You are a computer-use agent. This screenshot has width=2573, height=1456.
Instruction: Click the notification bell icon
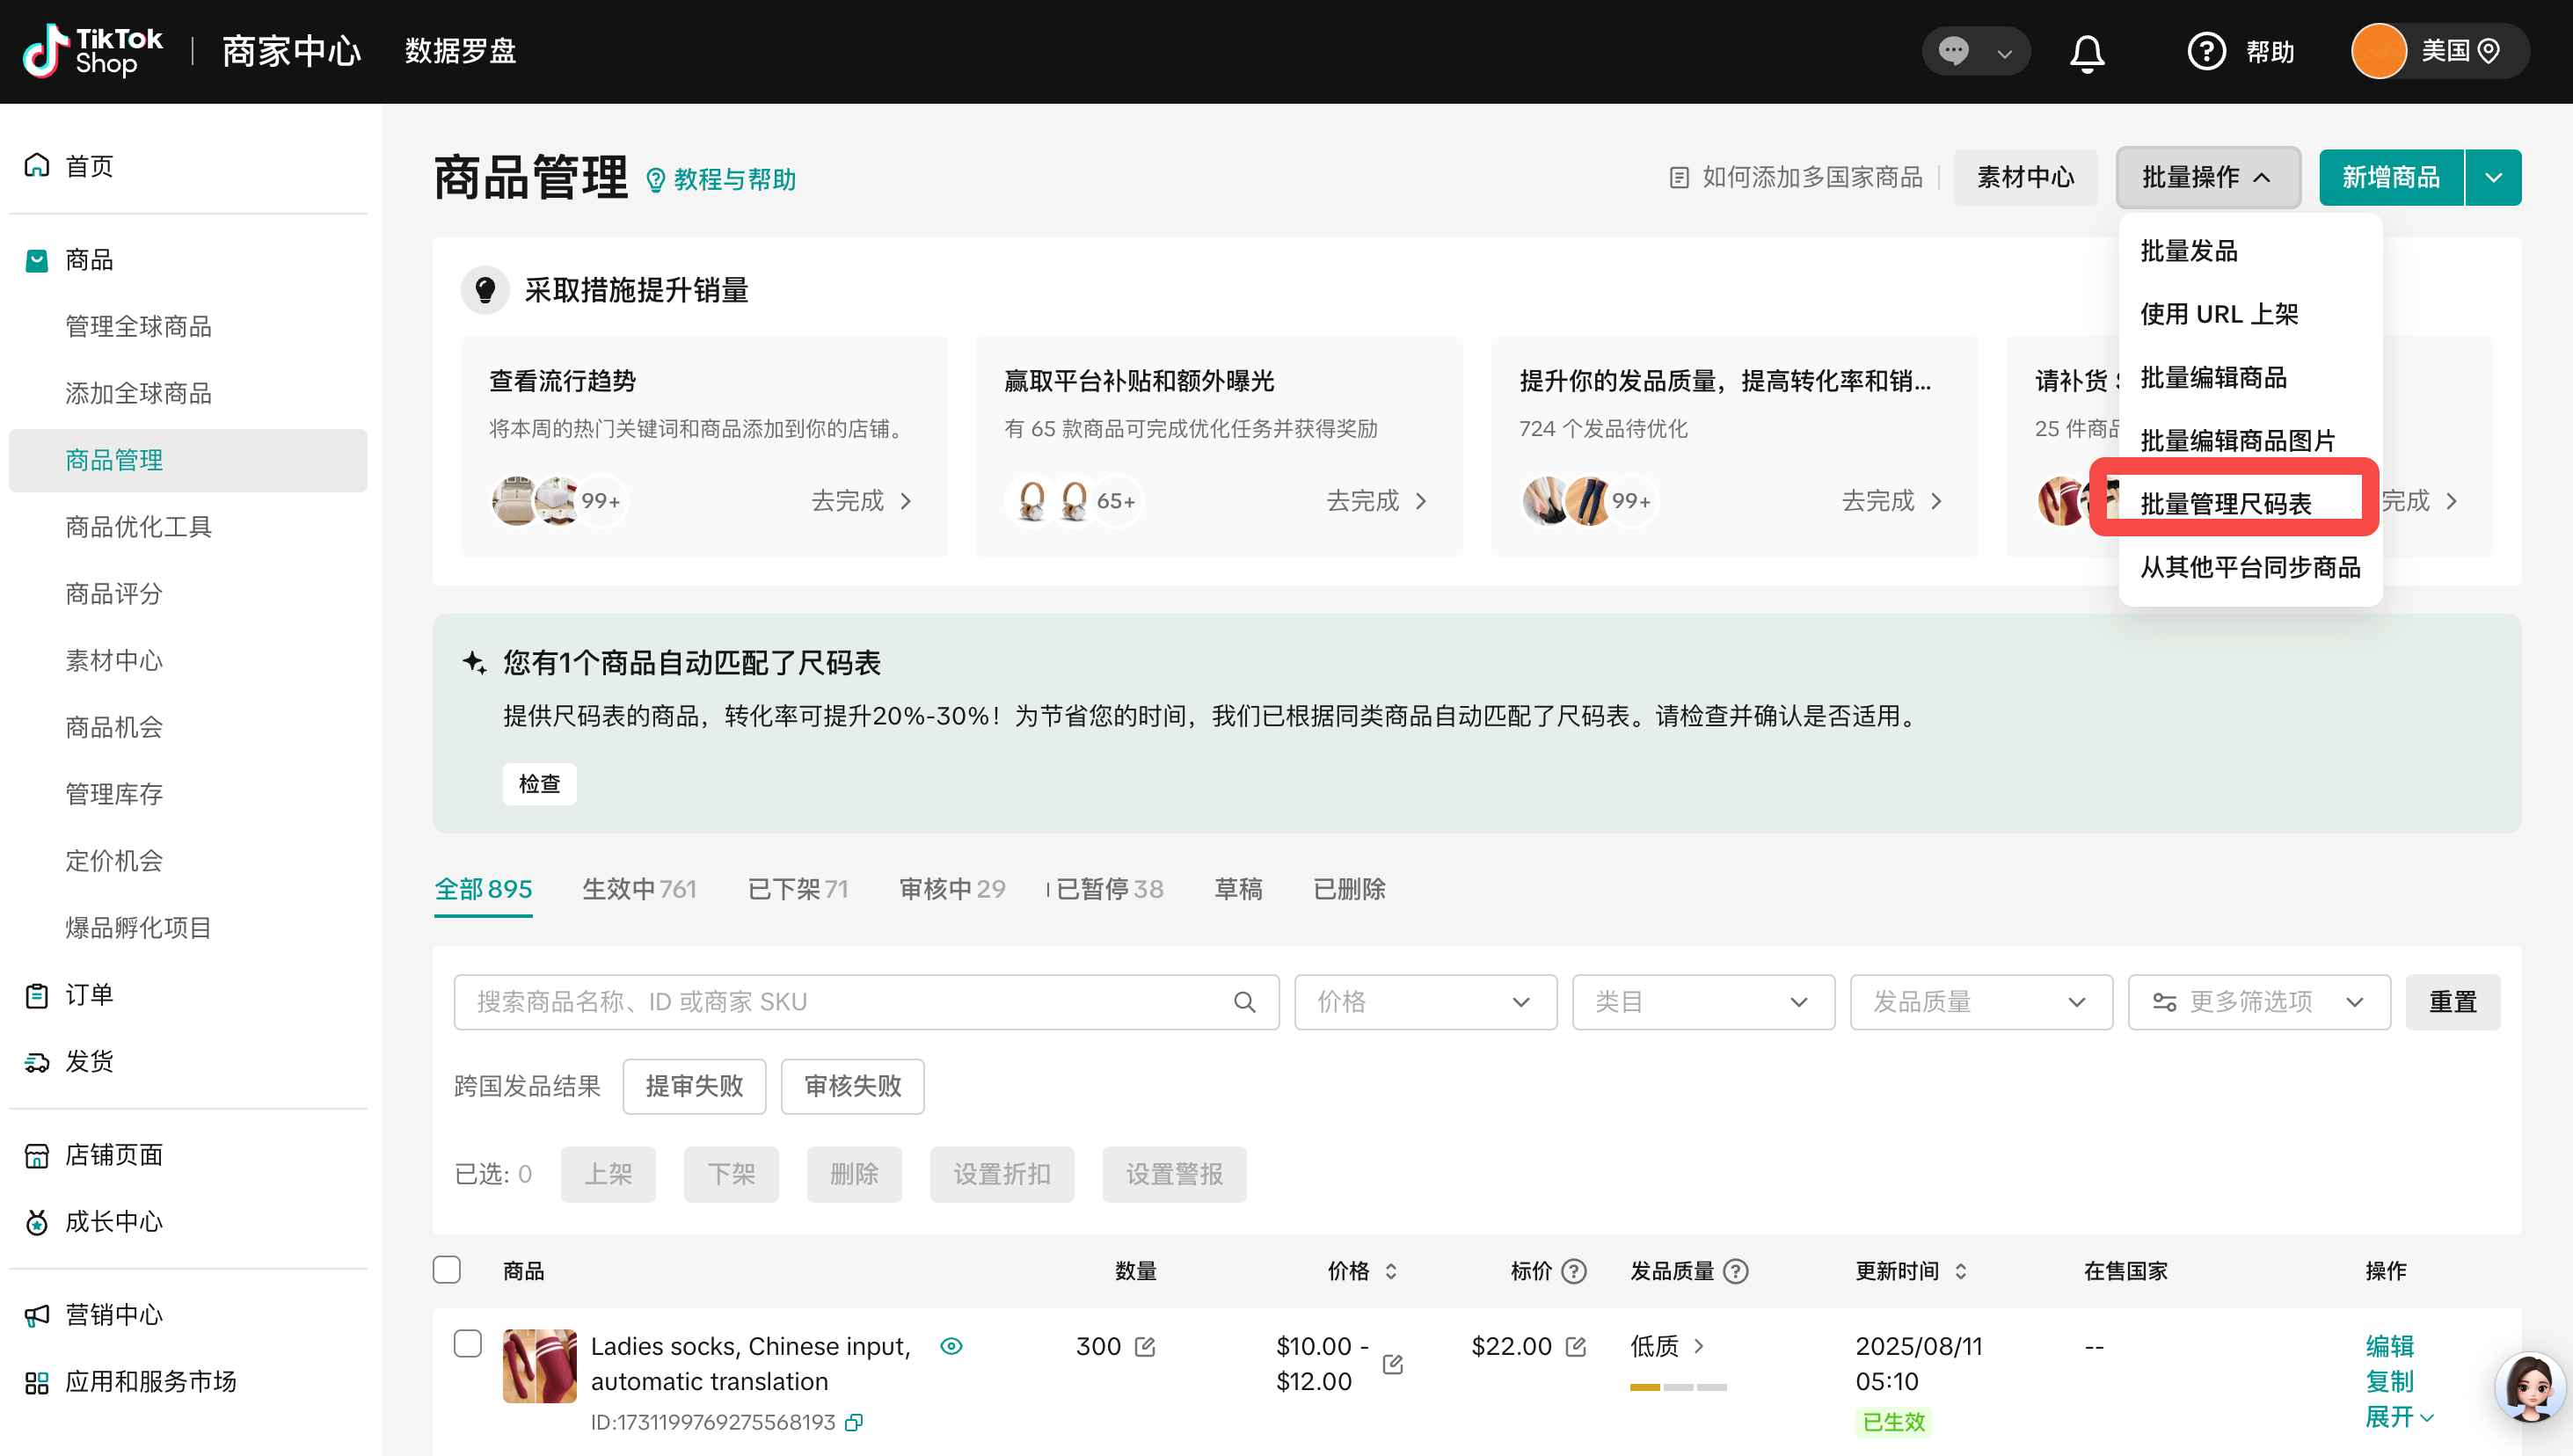click(2087, 52)
